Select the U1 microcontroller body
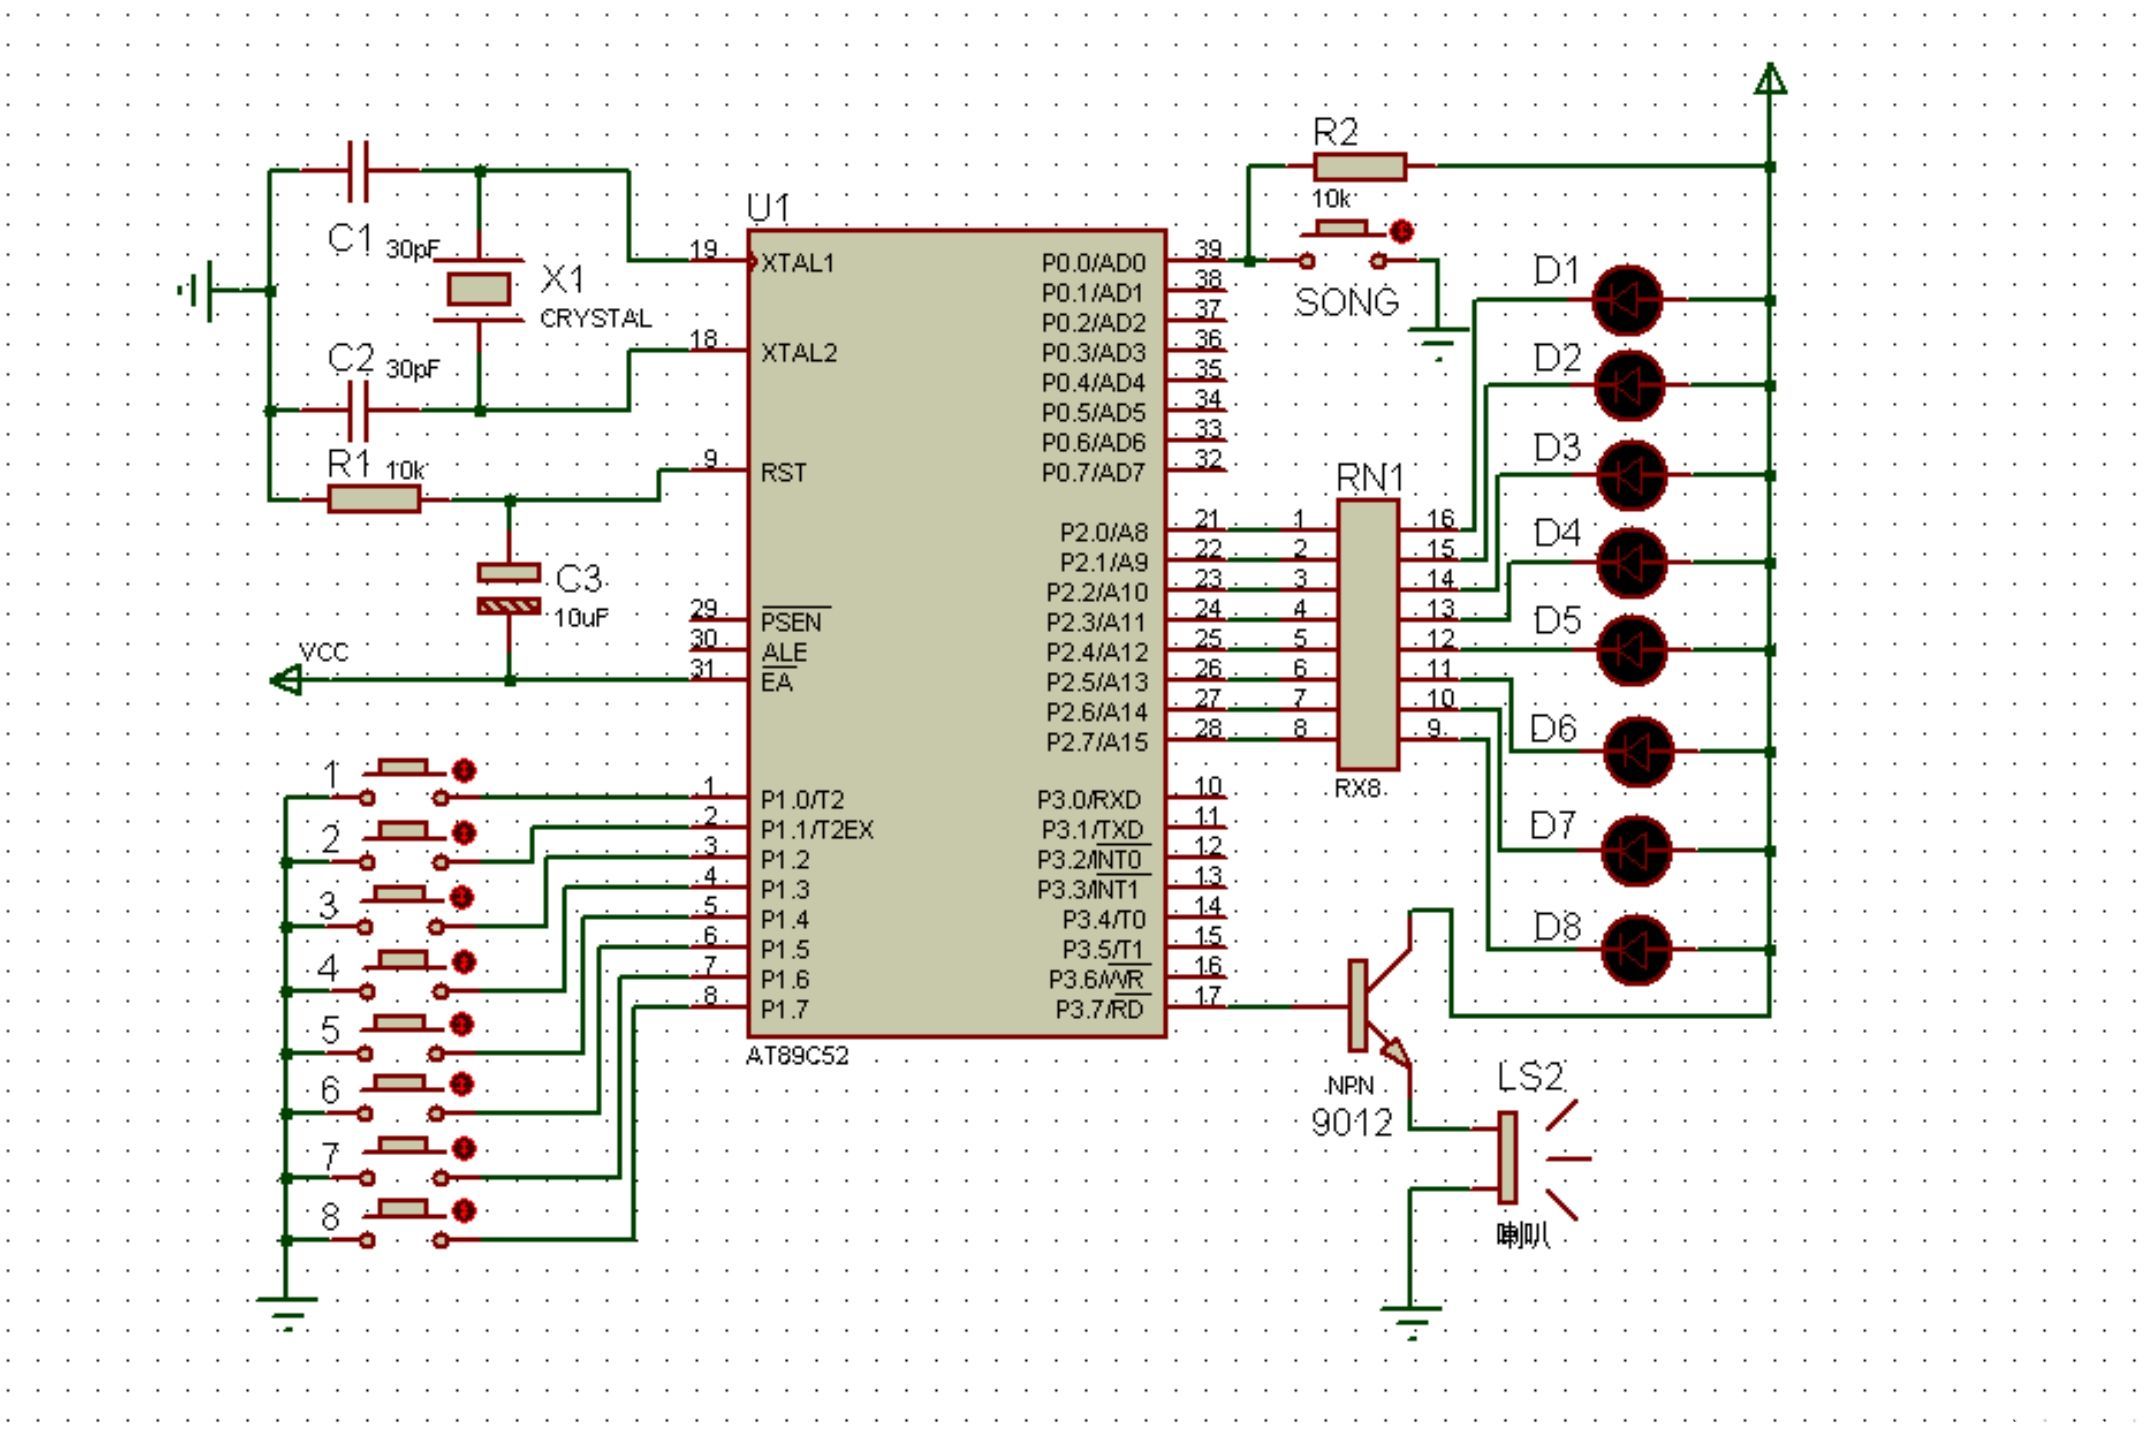 (x=957, y=633)
